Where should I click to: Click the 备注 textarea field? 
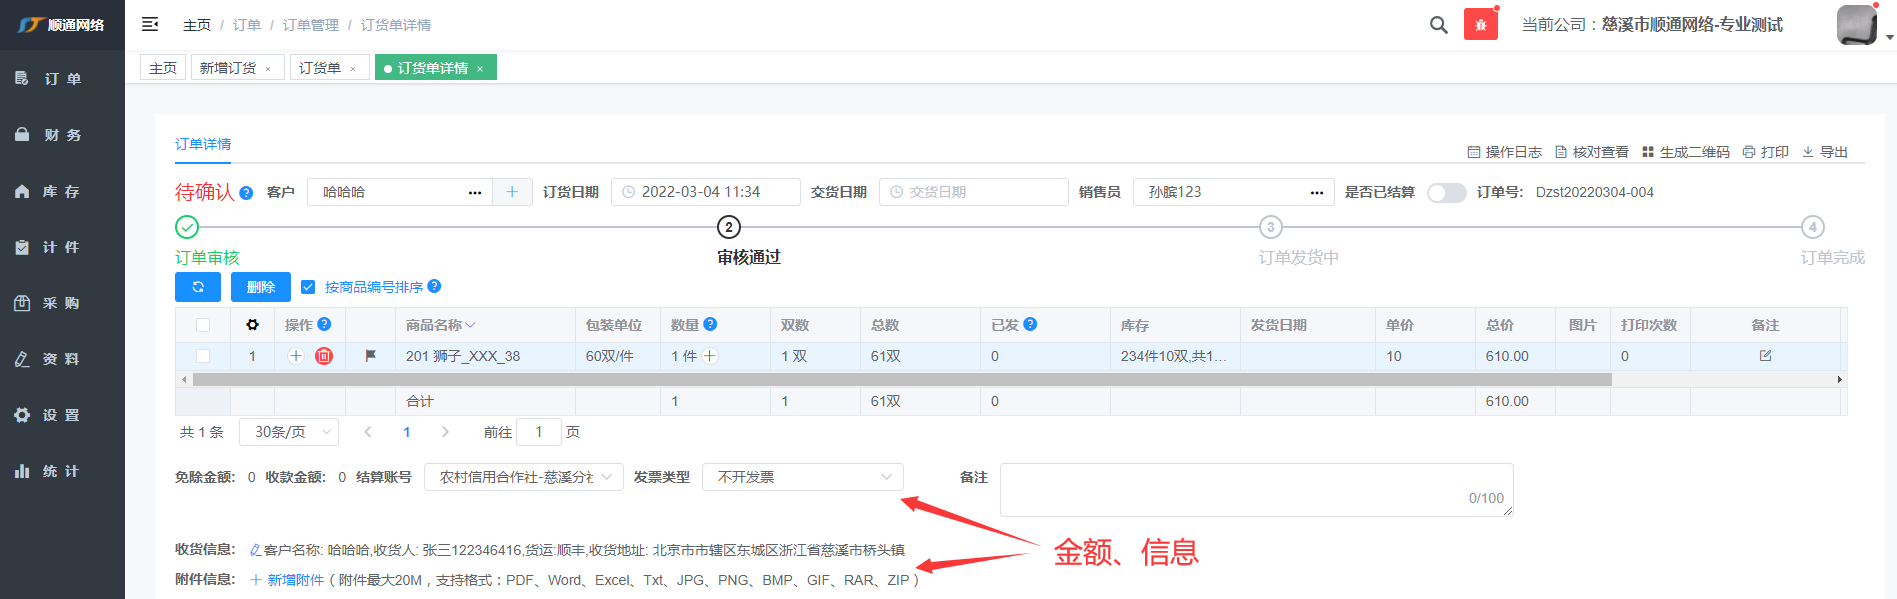(1255, 489)
